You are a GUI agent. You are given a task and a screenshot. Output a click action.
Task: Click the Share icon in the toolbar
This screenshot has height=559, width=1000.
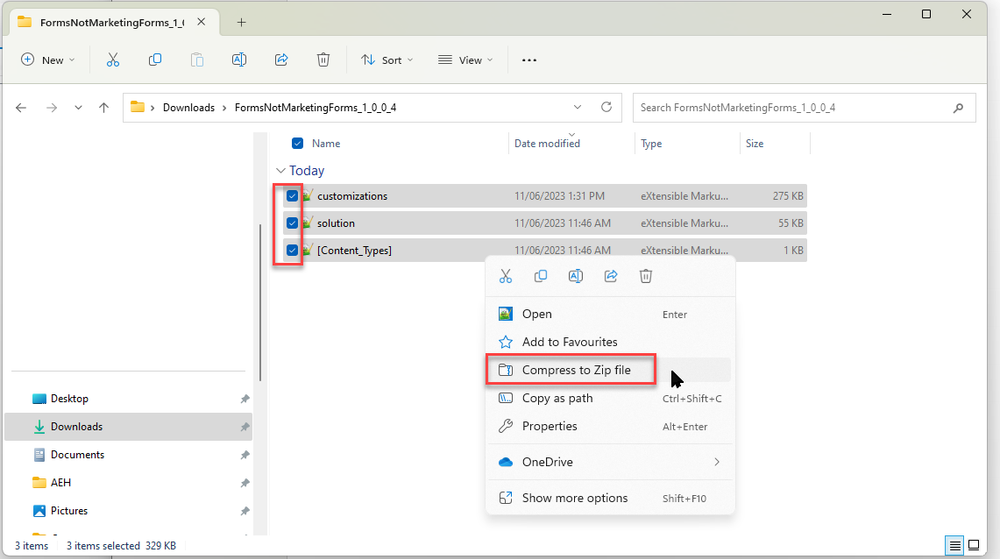coord(281,60)
